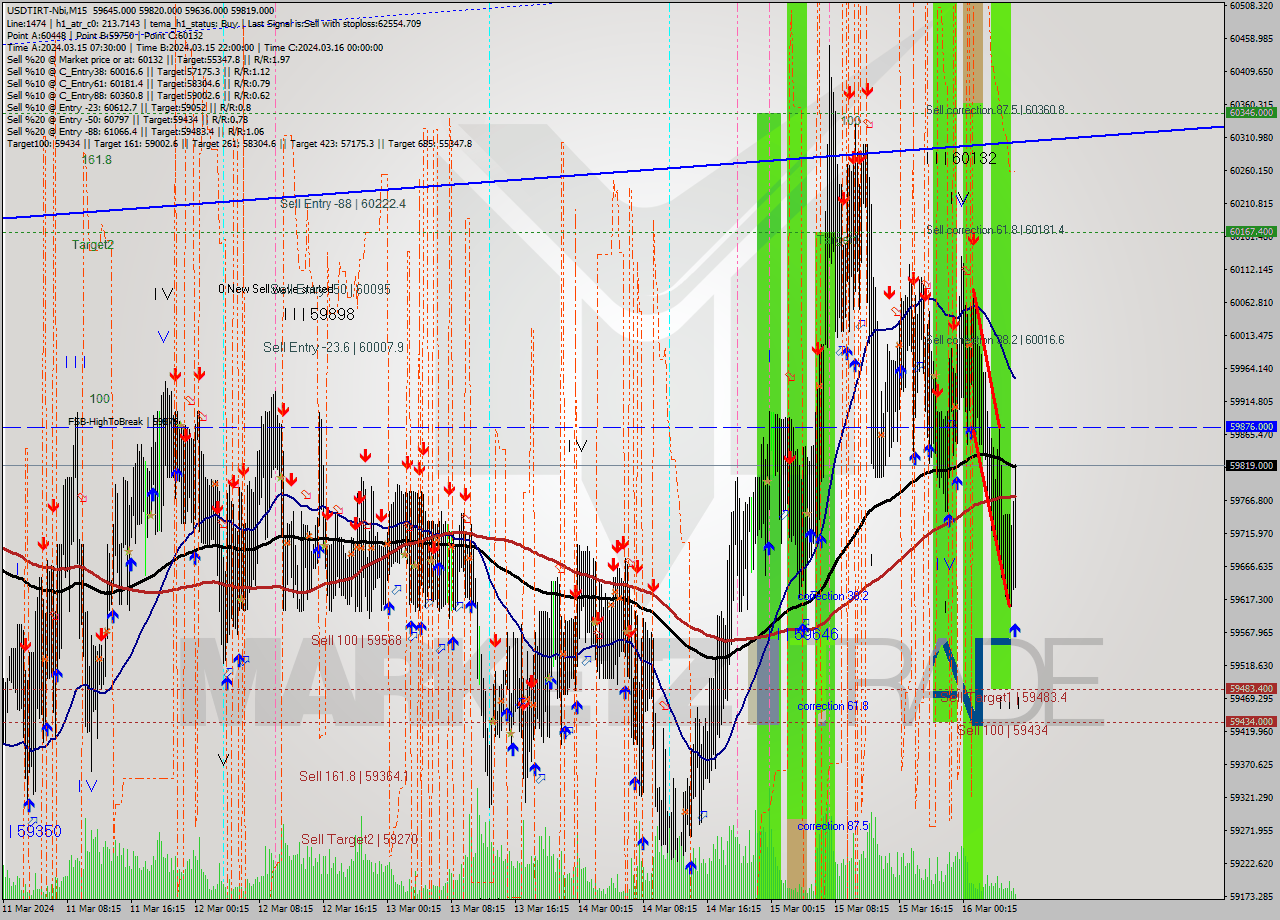
Task: Click '0 New Sell wave started' label
Action: point(276,289)
